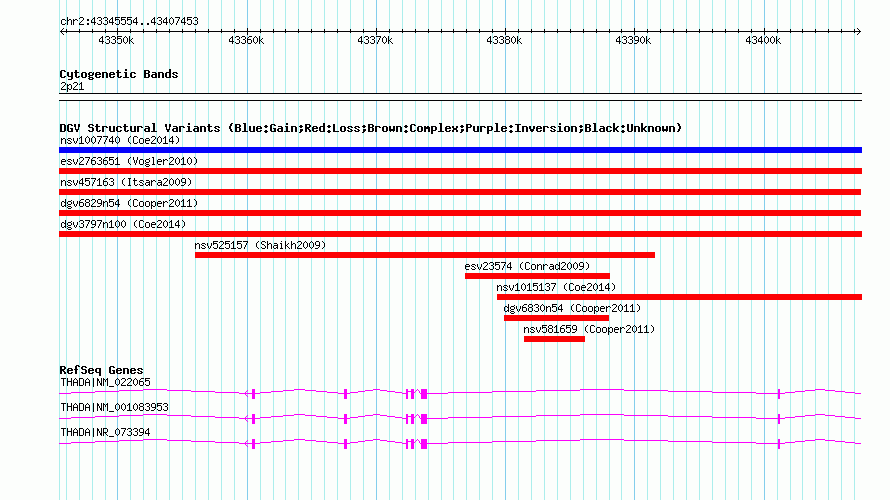This screenshot has height=500, width=890.
Task: Open the nsv525157 (Shaikh2009) label
Action: (x=261, y=245)
